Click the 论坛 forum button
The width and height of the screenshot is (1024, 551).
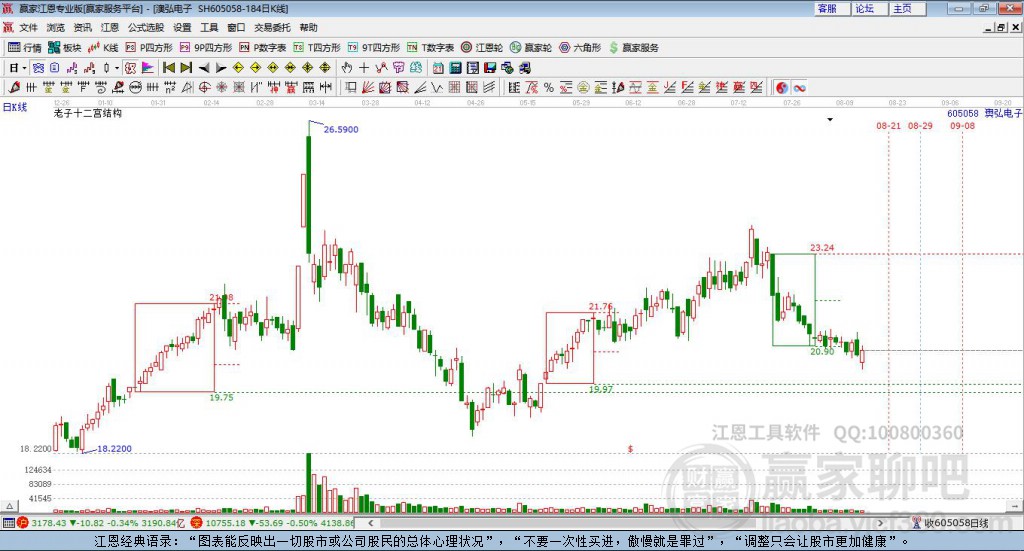click(871, 8)
